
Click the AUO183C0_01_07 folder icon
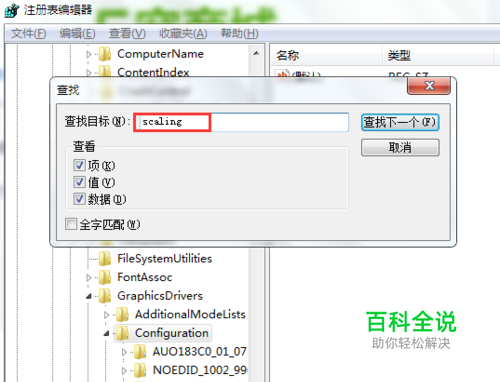coord(140,352)
